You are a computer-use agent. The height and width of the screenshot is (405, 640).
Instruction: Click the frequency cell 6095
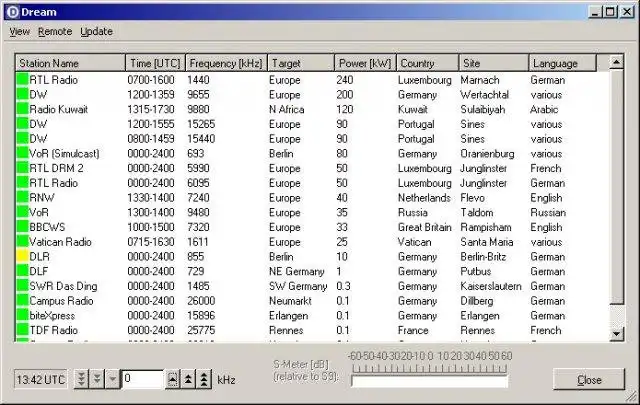198,183
